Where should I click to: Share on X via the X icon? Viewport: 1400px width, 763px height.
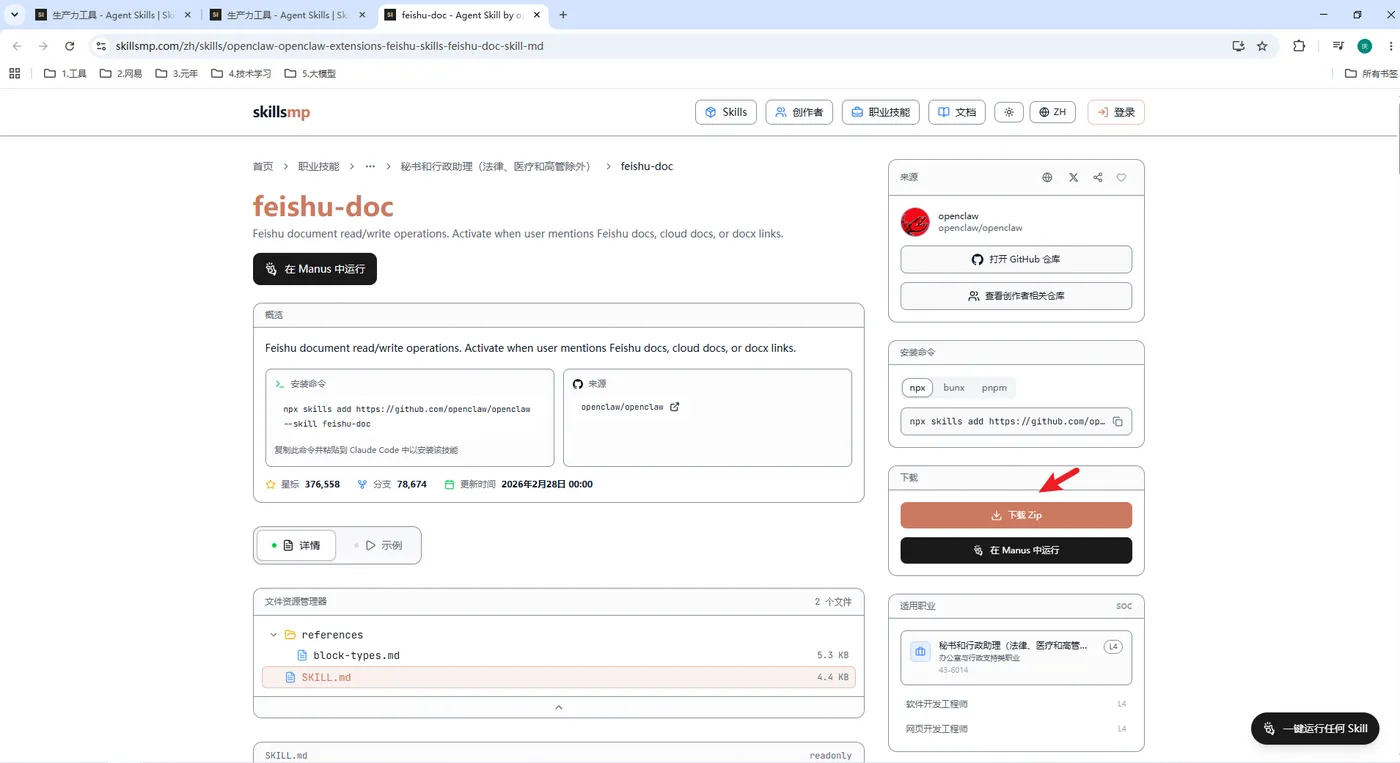pos(1073,177)
